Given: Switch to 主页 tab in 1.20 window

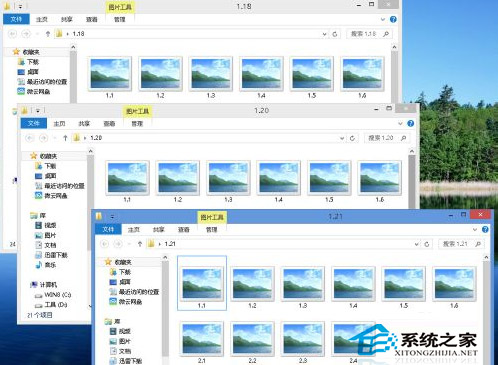Looking at the screenshot, I should 59,124.
